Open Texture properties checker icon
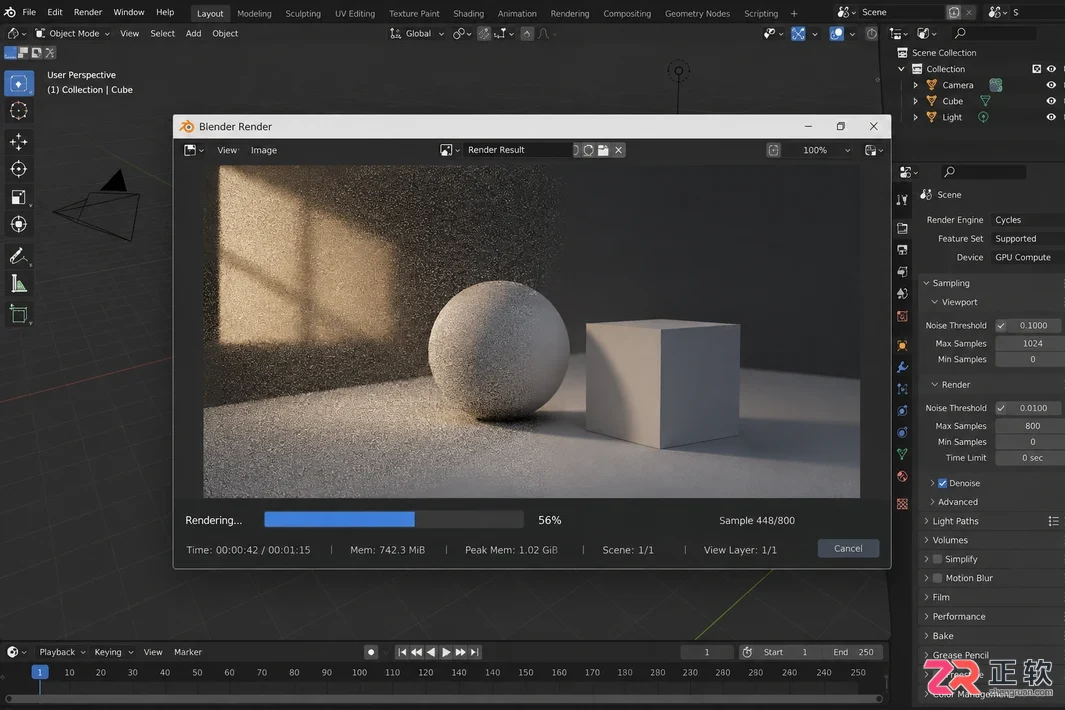Image resolution: width=1065 pixels, height=710 pixels. point(902,503)
